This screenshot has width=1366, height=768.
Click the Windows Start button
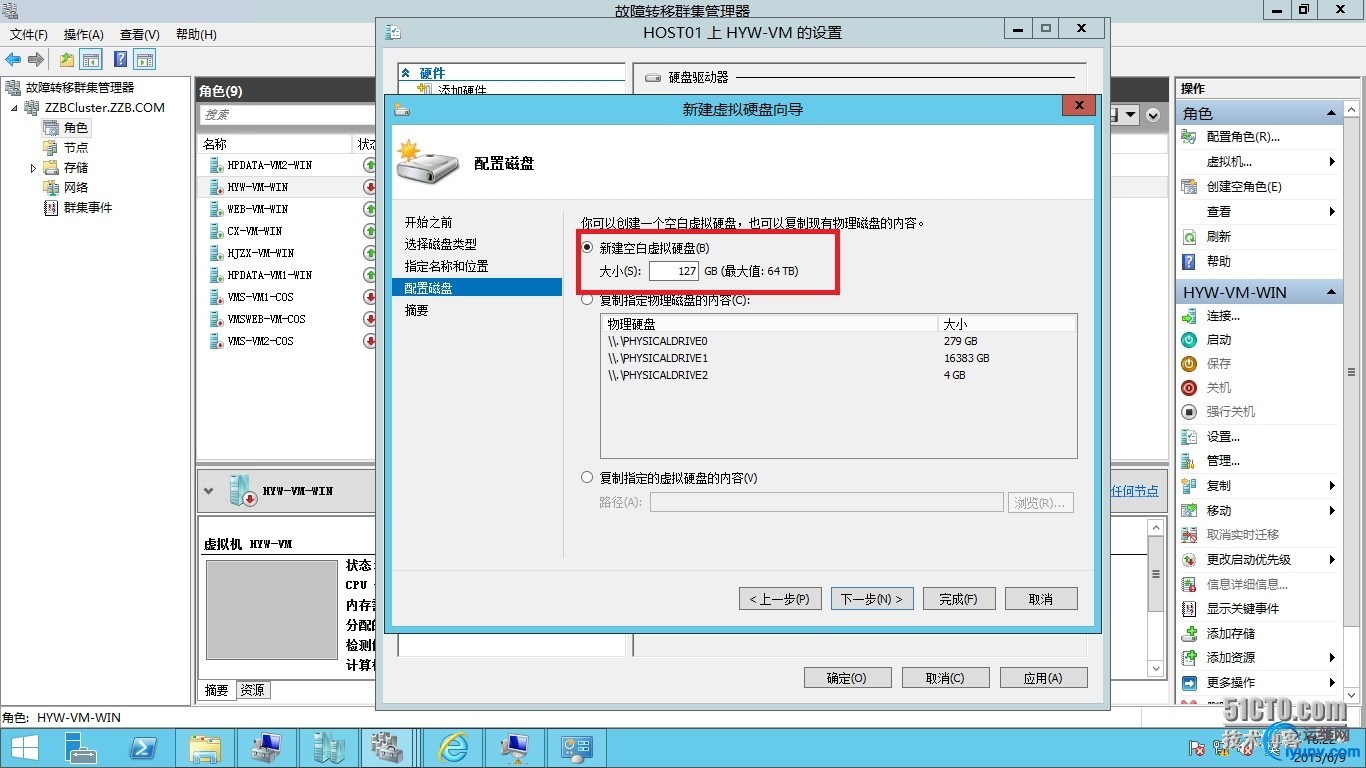point(25,747)
